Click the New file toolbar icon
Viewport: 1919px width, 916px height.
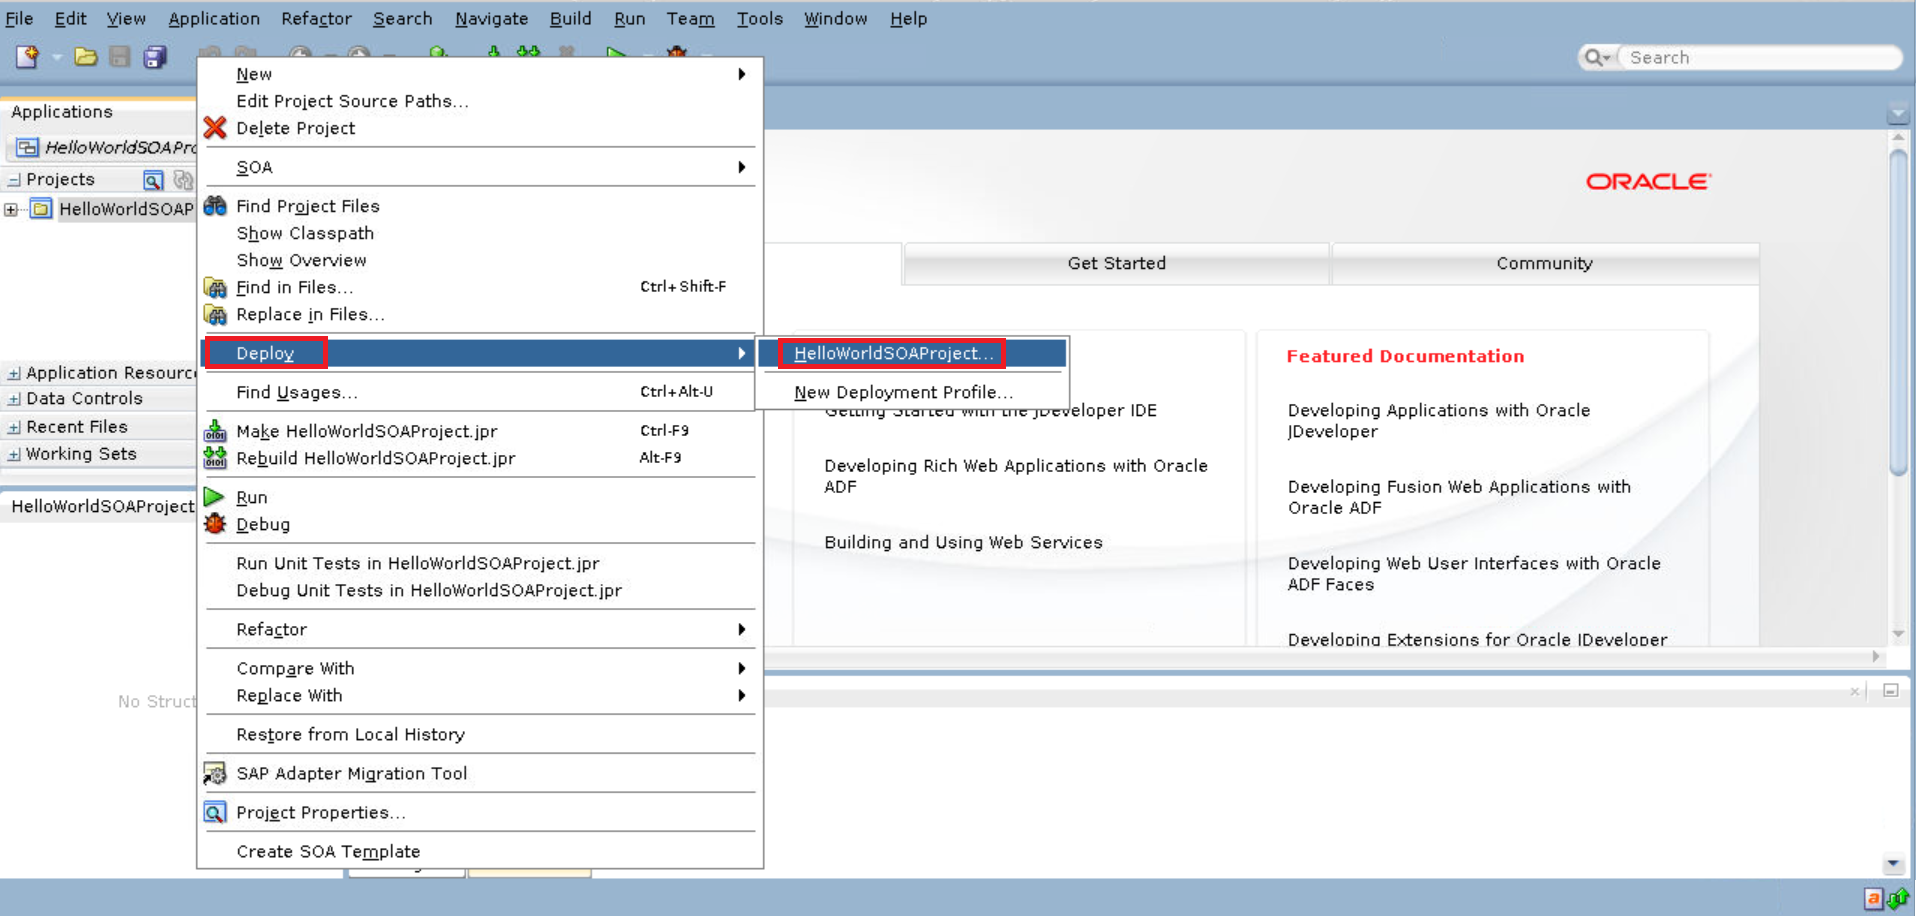click(x=27, y=57)
